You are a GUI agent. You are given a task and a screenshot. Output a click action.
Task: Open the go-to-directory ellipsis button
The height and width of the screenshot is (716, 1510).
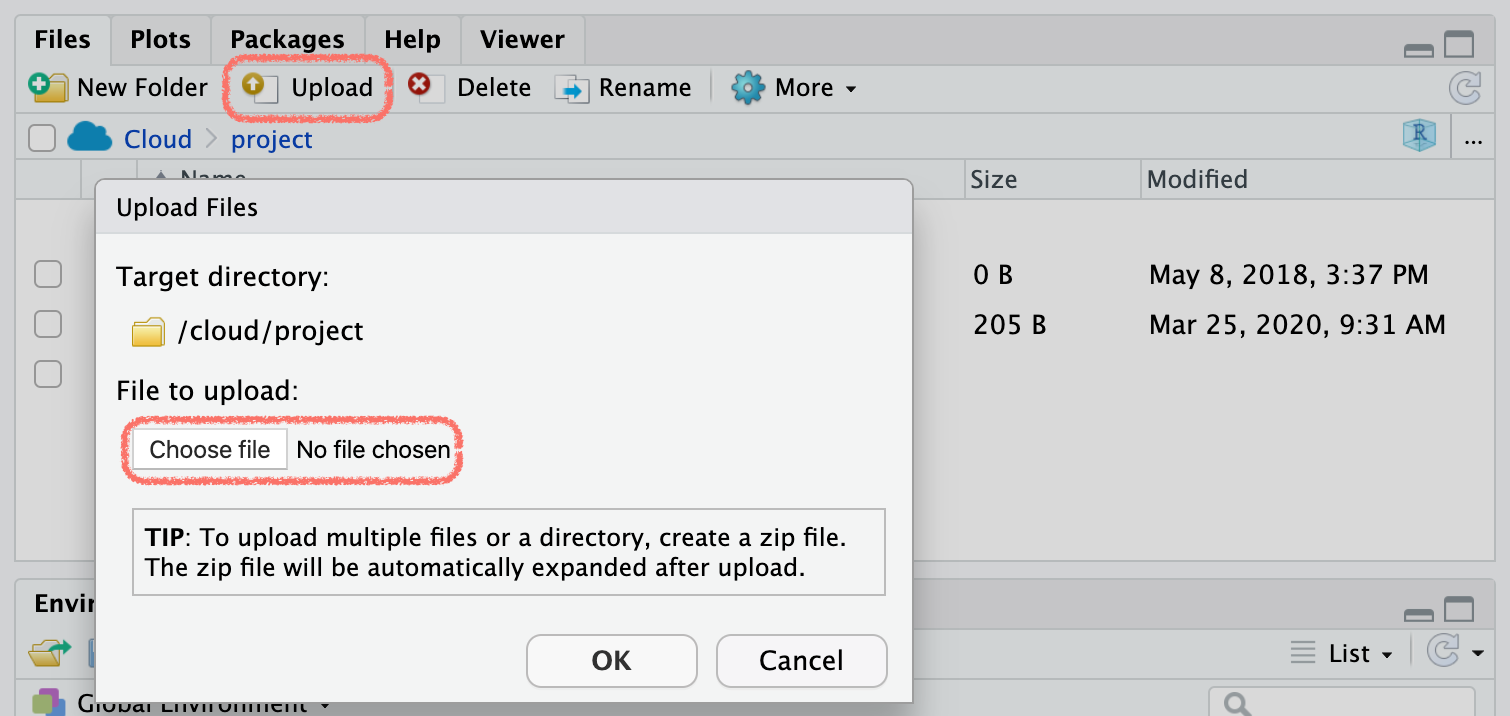(1473, 140)
